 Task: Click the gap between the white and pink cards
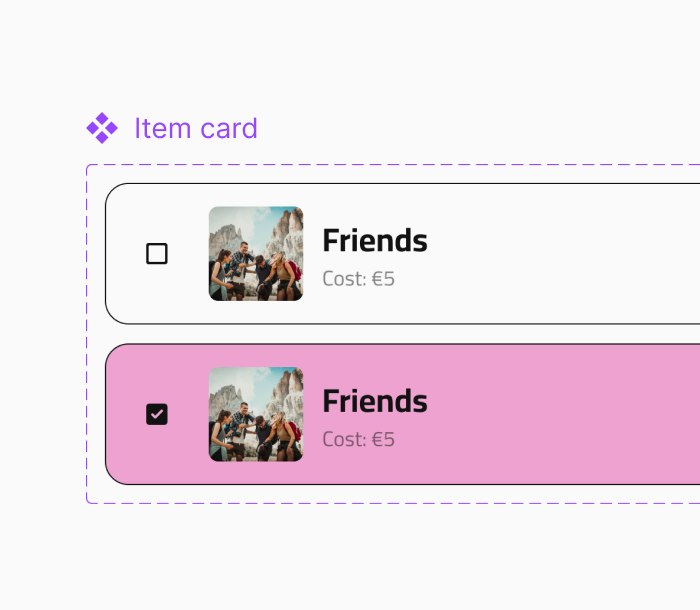400,334
